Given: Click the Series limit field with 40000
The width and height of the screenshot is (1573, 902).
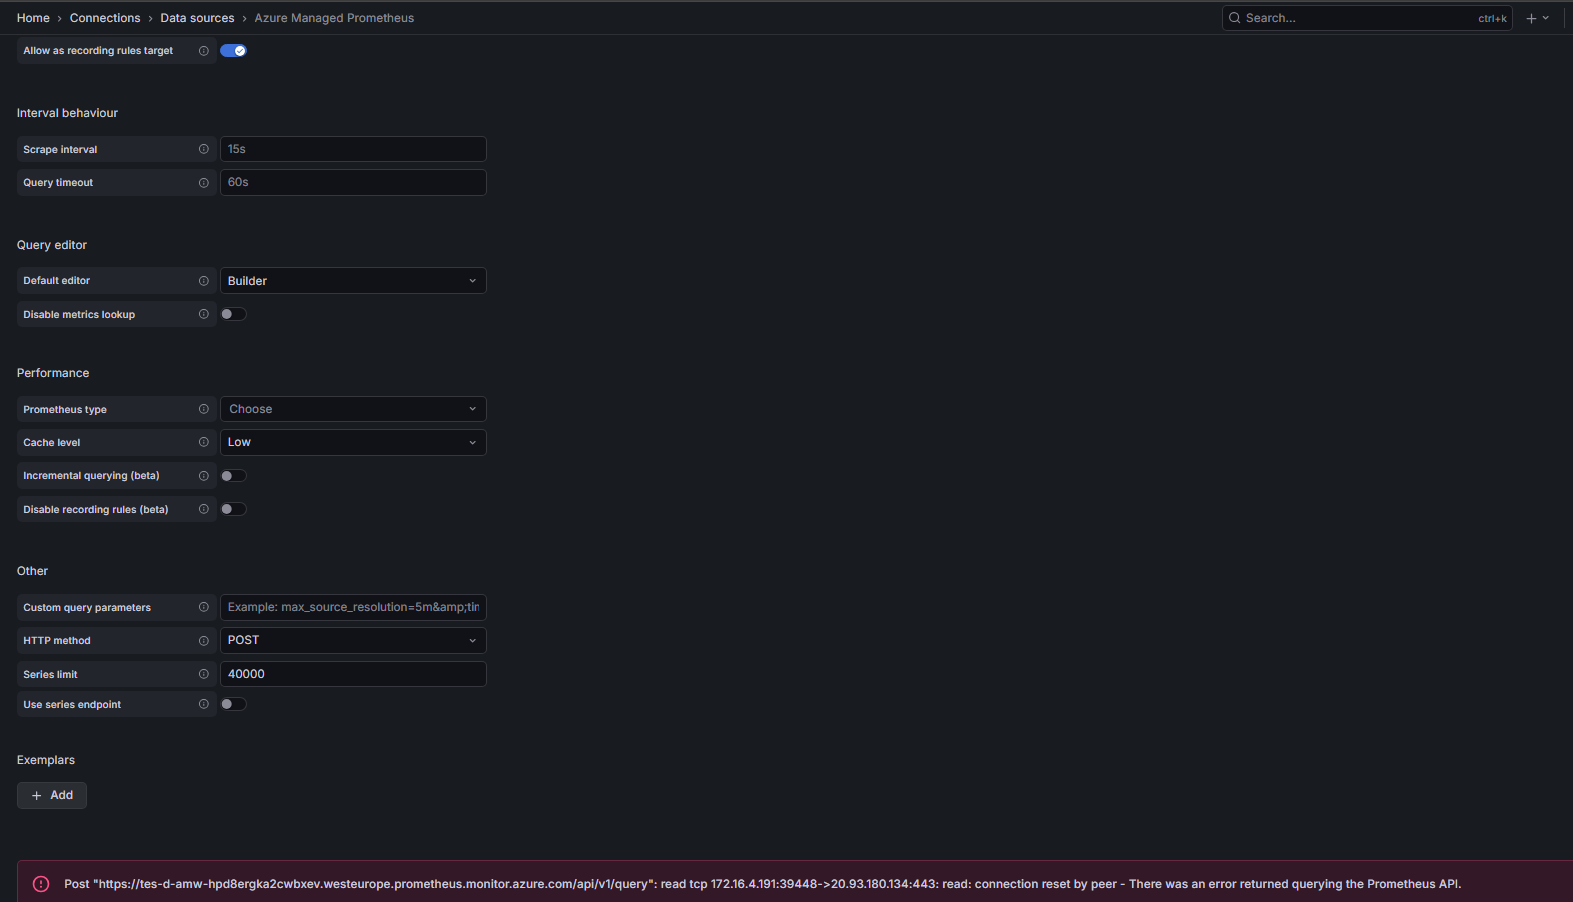Looking at the screenshot, I should [353, 674].
